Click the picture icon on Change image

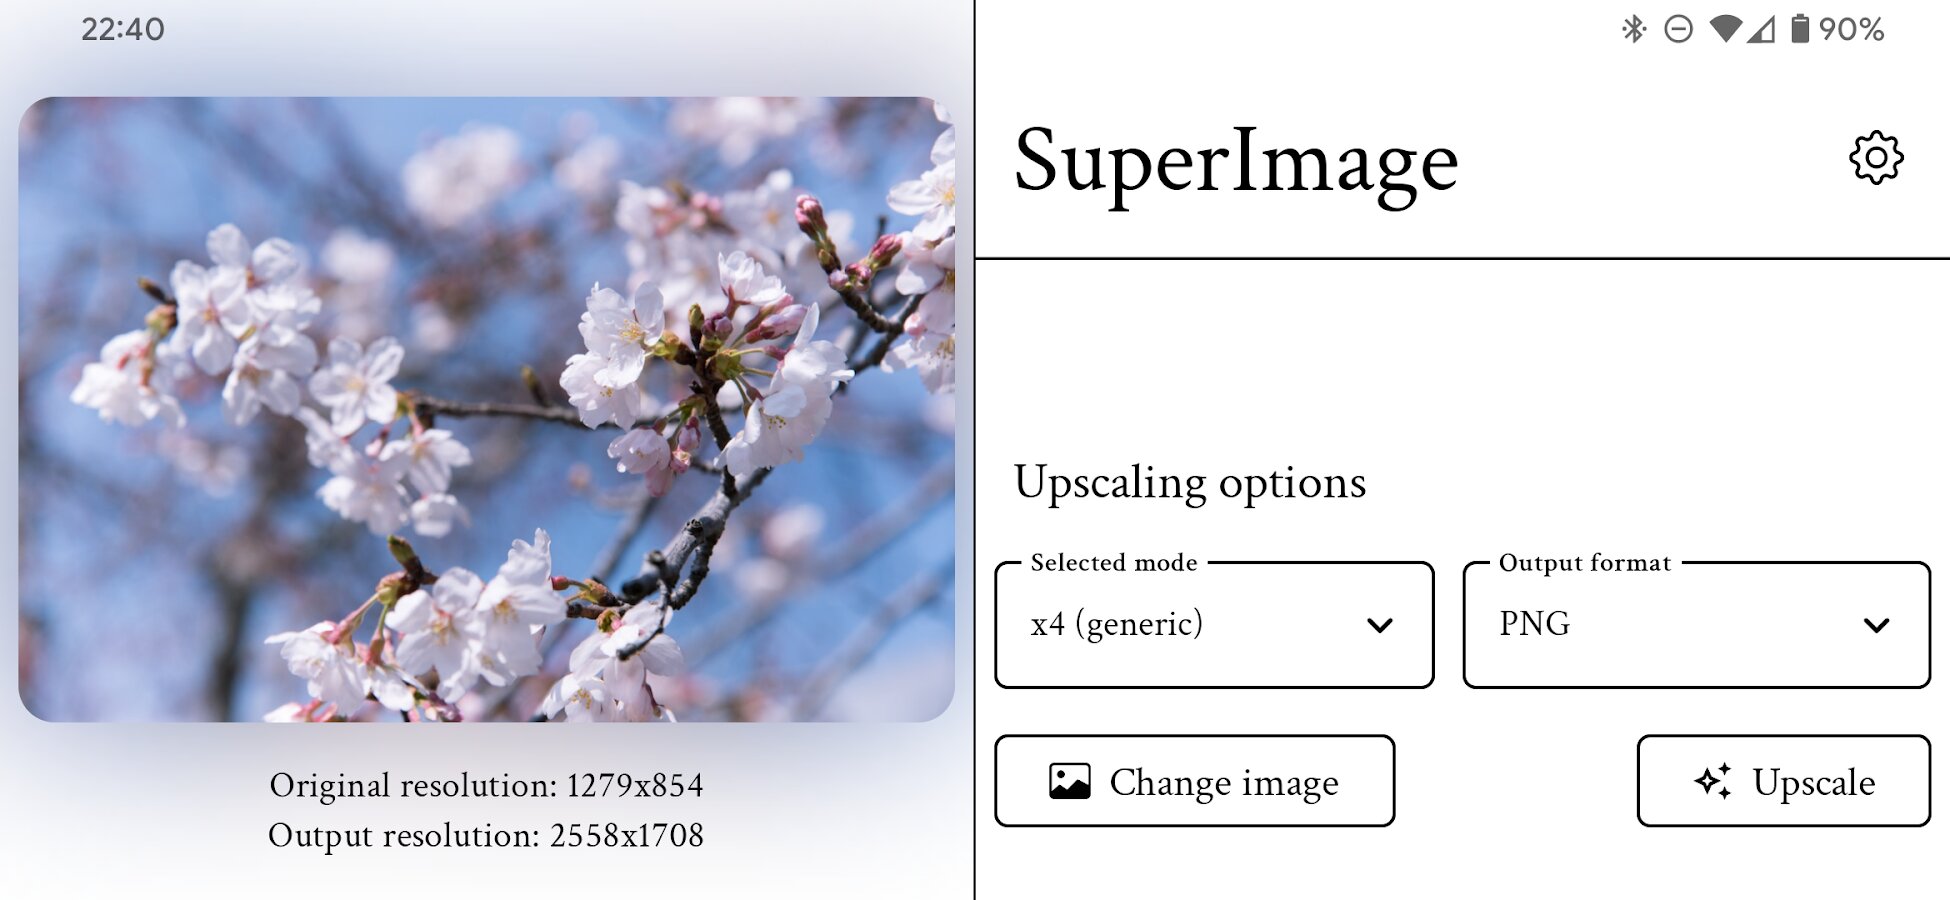(1069, 781)
